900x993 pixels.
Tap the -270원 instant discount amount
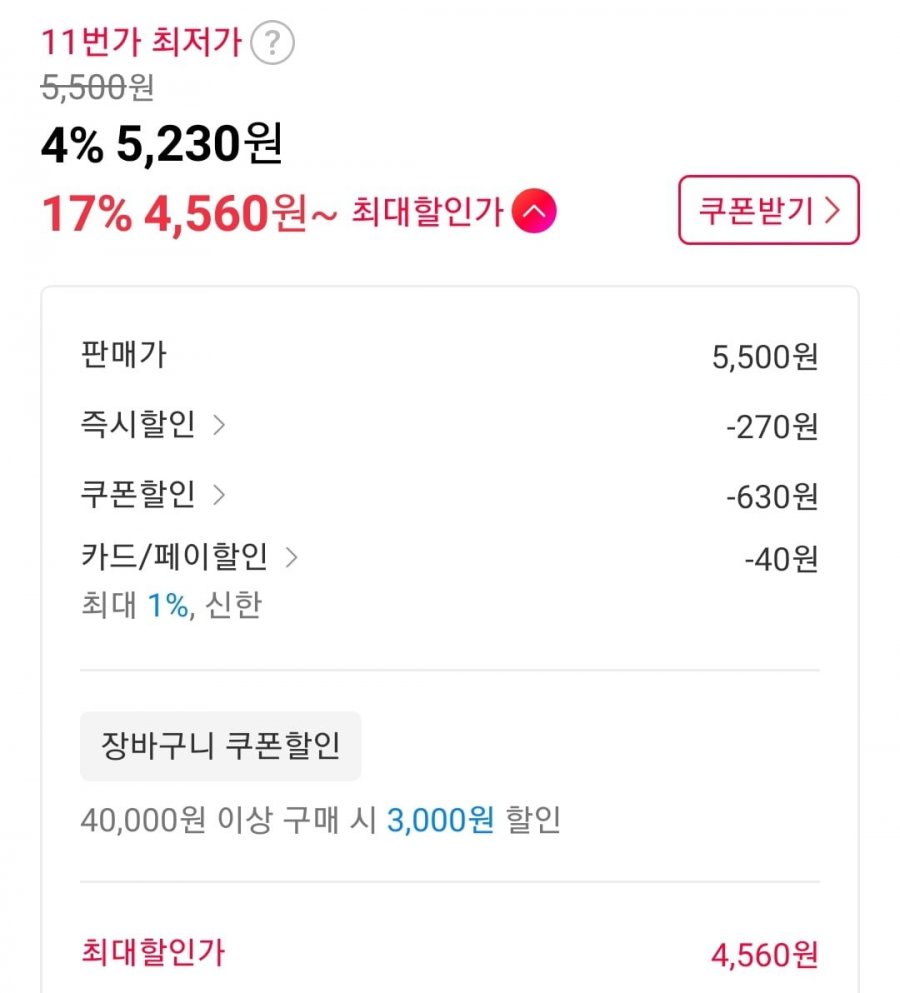click(x=772, y=427)
